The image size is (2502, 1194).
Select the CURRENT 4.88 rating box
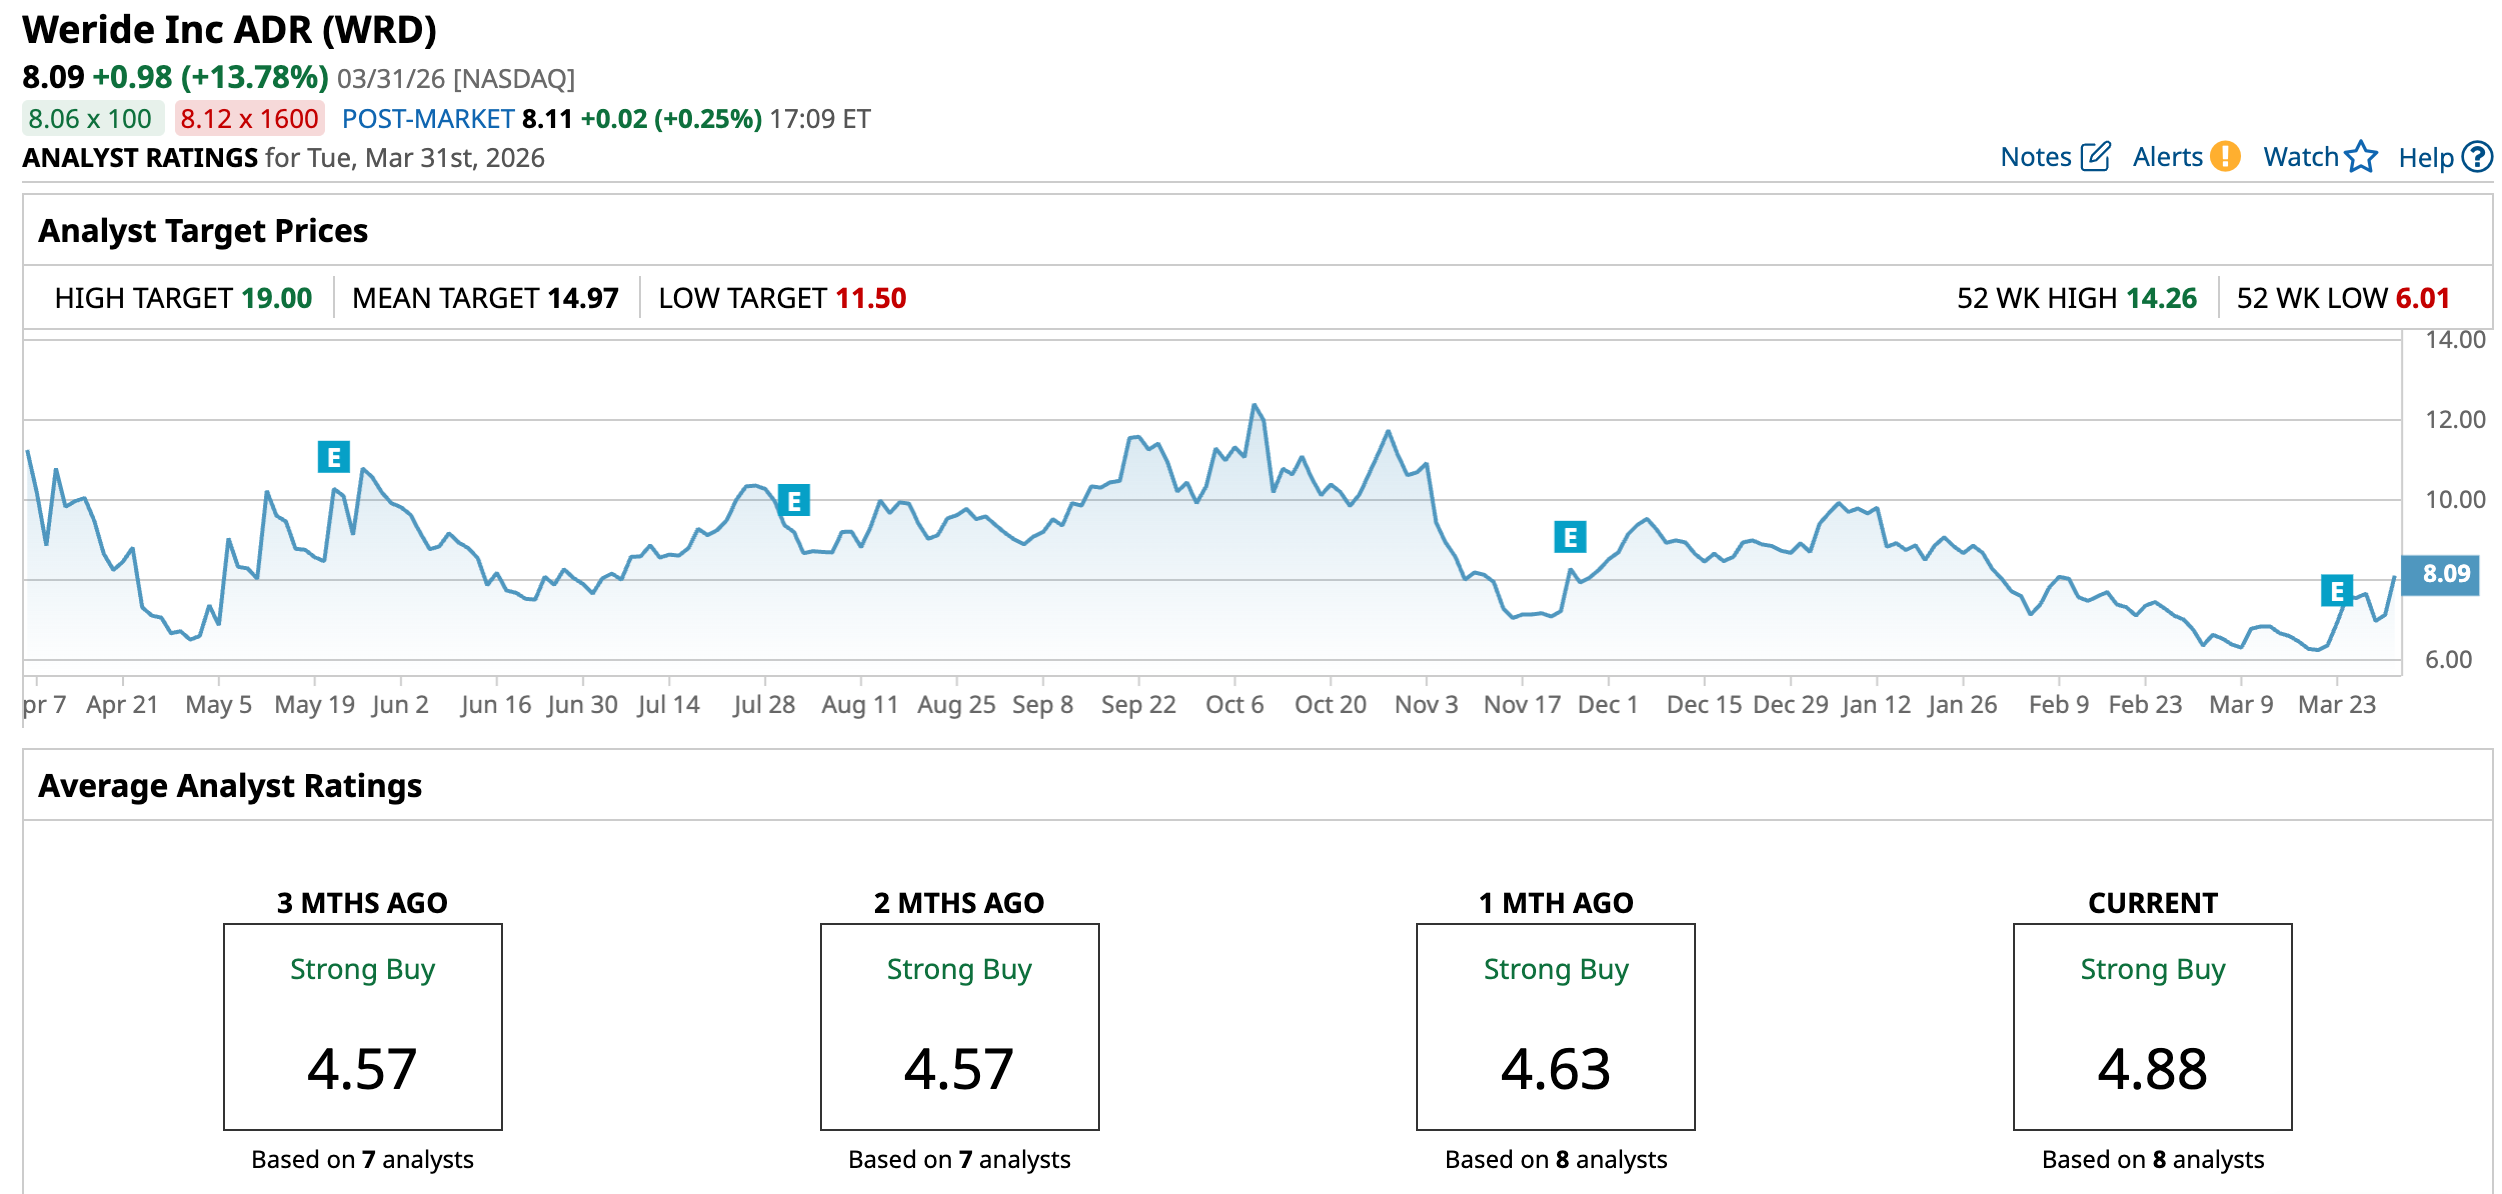coord(2152,1027)
